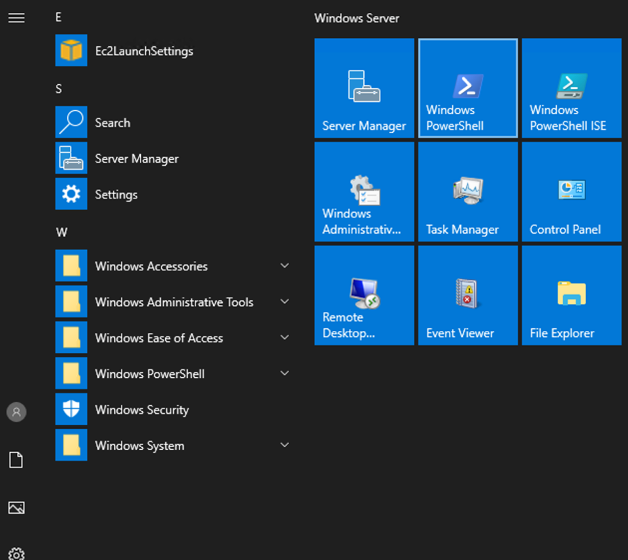Expand Windows Administrative Tools chevron

(285, 302)
